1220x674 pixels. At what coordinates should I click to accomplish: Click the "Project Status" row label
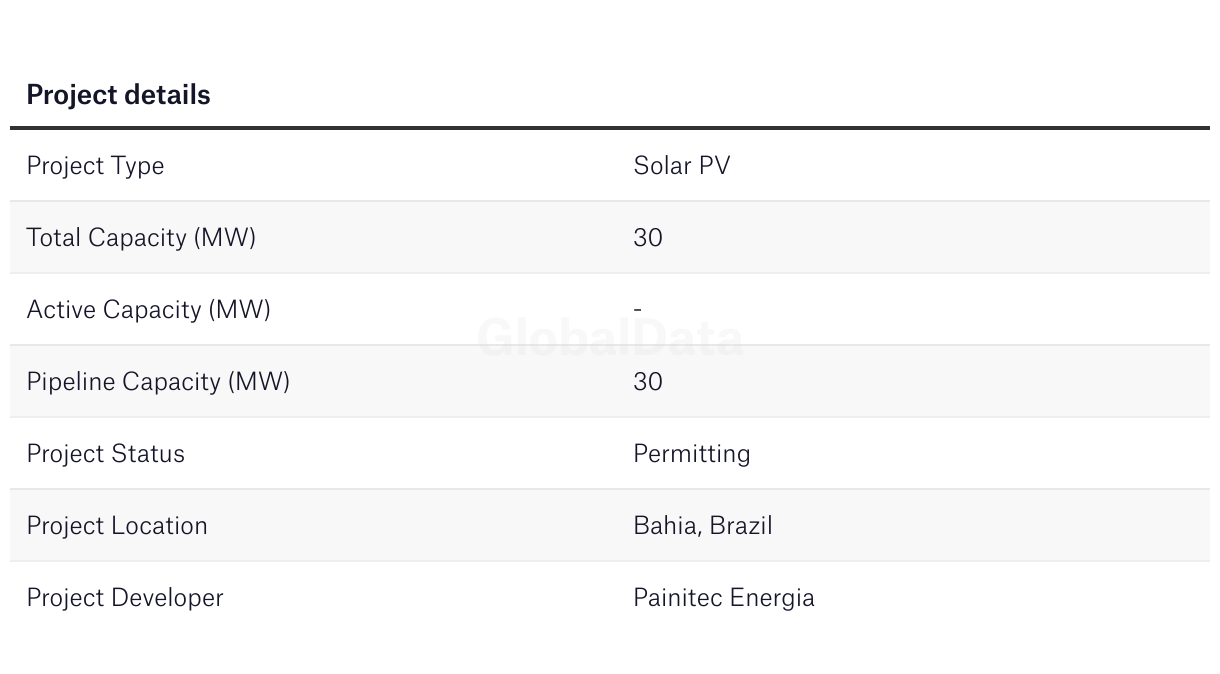105,454
